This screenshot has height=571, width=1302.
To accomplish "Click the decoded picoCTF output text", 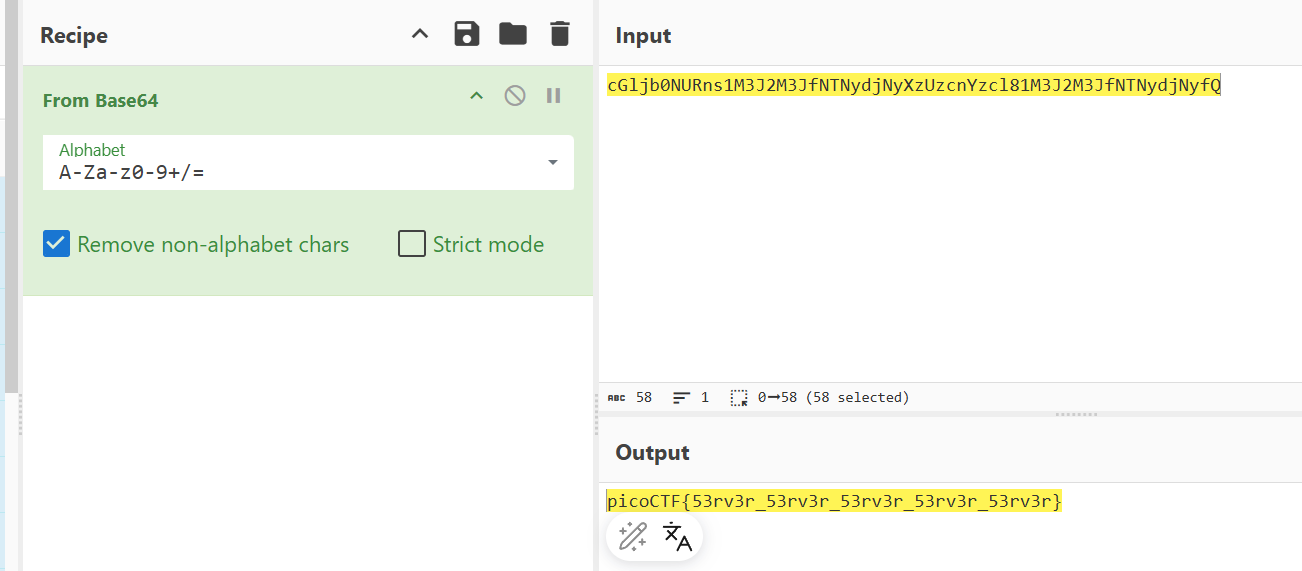I will pyautogui.click(x=834, y=501).
